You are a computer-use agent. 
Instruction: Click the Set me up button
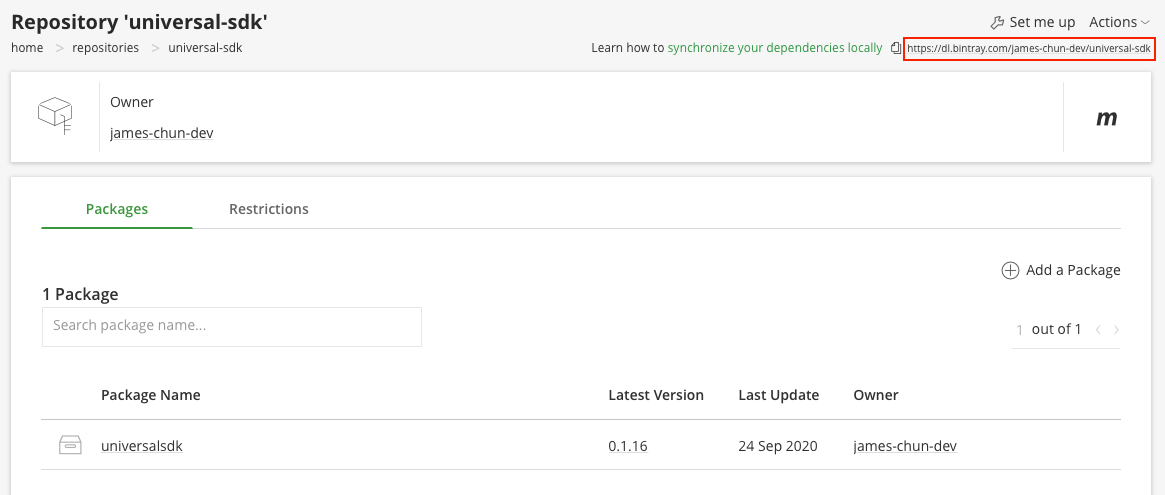1033,22
